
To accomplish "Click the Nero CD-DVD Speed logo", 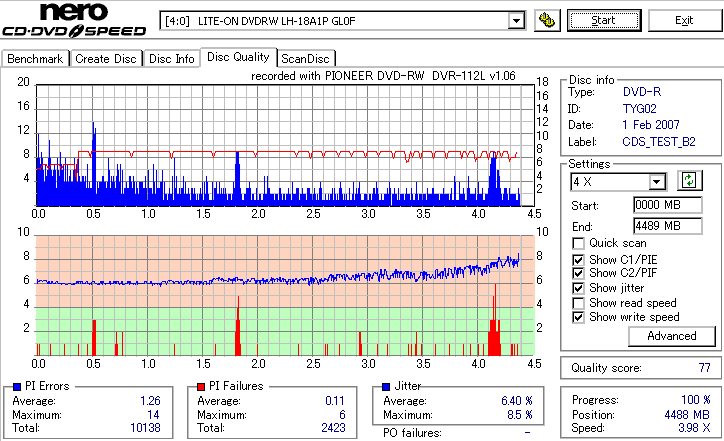I will [74, 20].
